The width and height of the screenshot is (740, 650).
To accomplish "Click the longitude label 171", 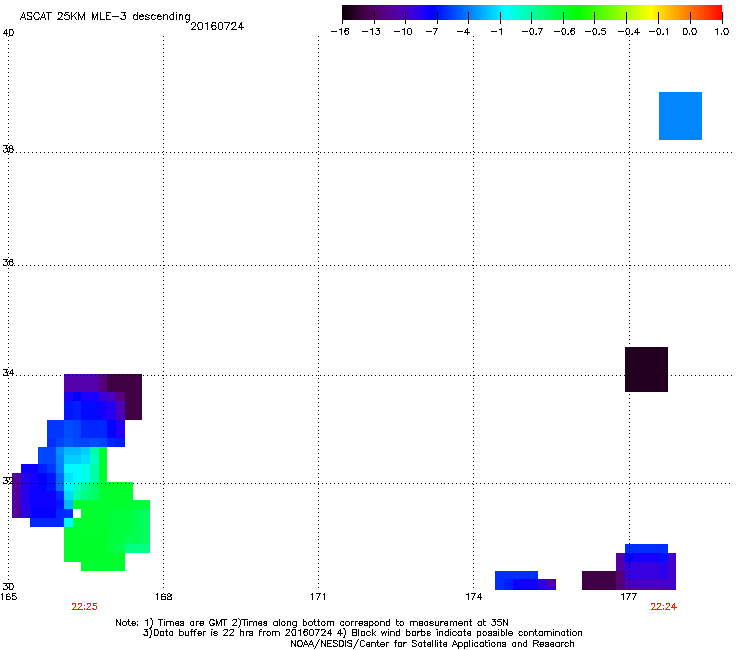I will click(318, 597).
